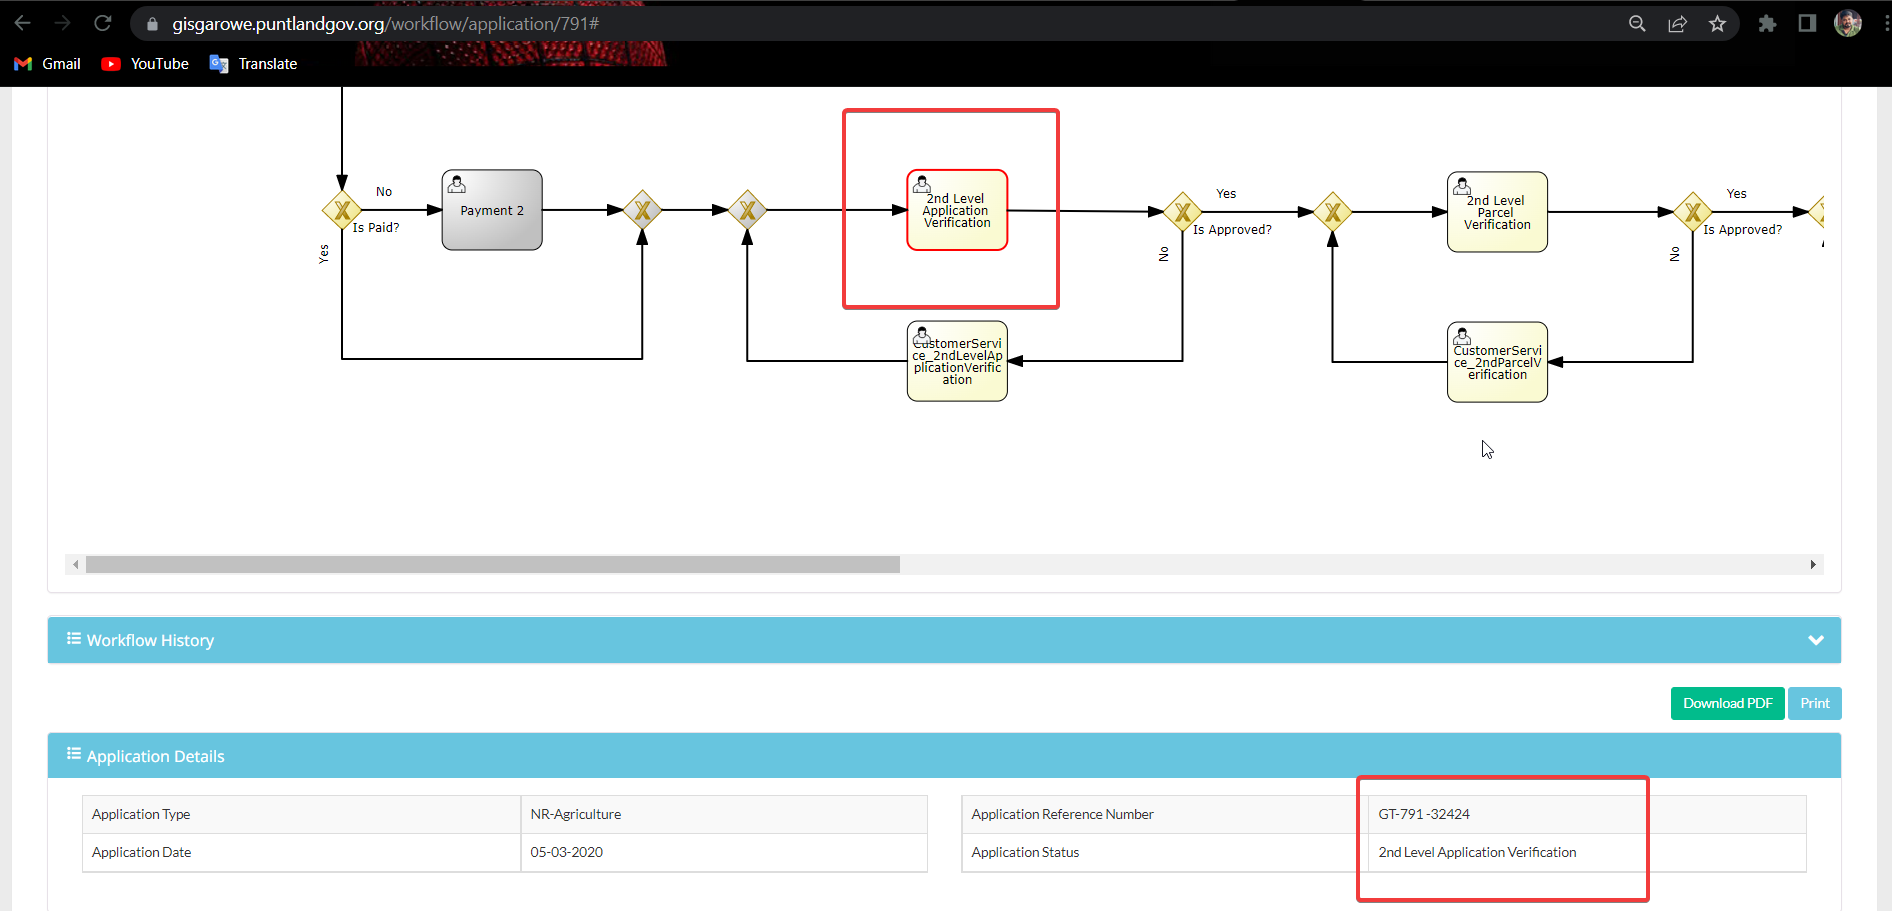Click the NR-Agriculture value cell
Screen dimensions: 1892x911
click(724, 814)
